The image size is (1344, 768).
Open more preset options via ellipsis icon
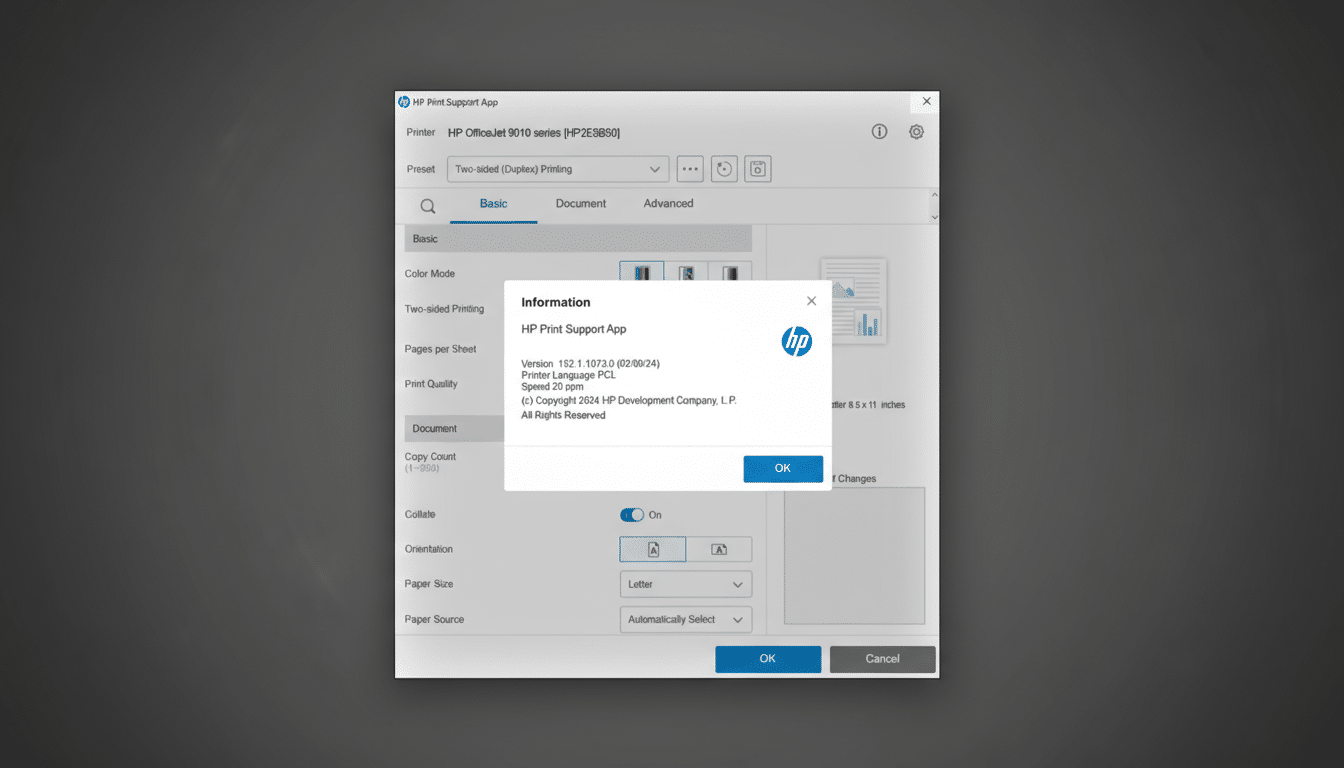click(690, 168)
